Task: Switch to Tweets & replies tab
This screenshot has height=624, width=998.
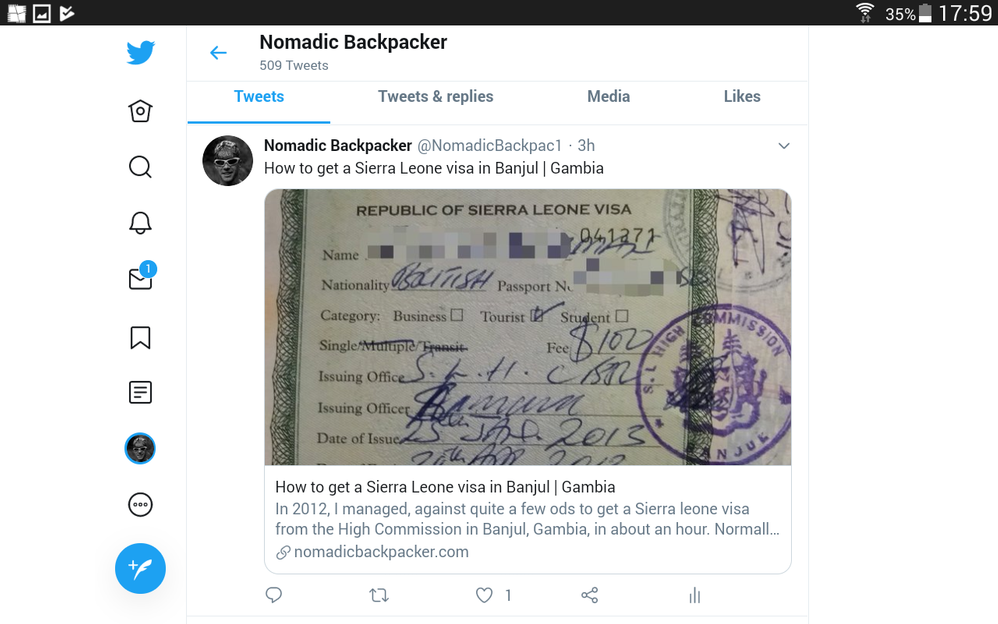Action: [435, 96]
